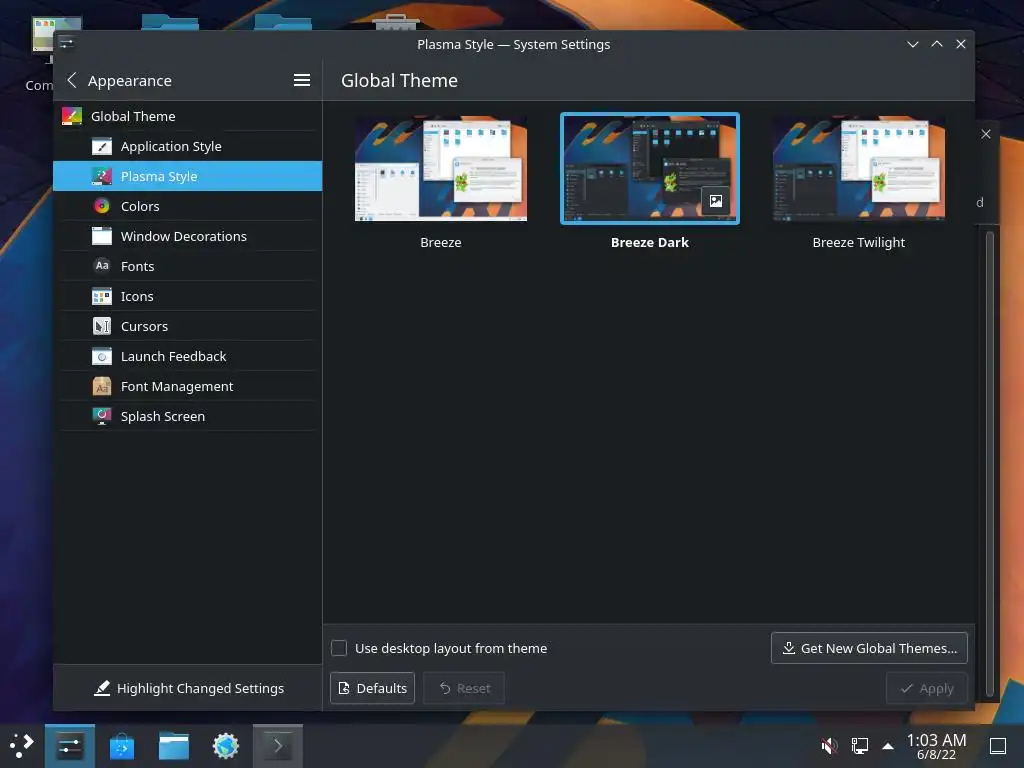The width and height of the screenshot is (1024, 768).
Task: Open the application launcher in taskbar
Action: tap(22, 745)
